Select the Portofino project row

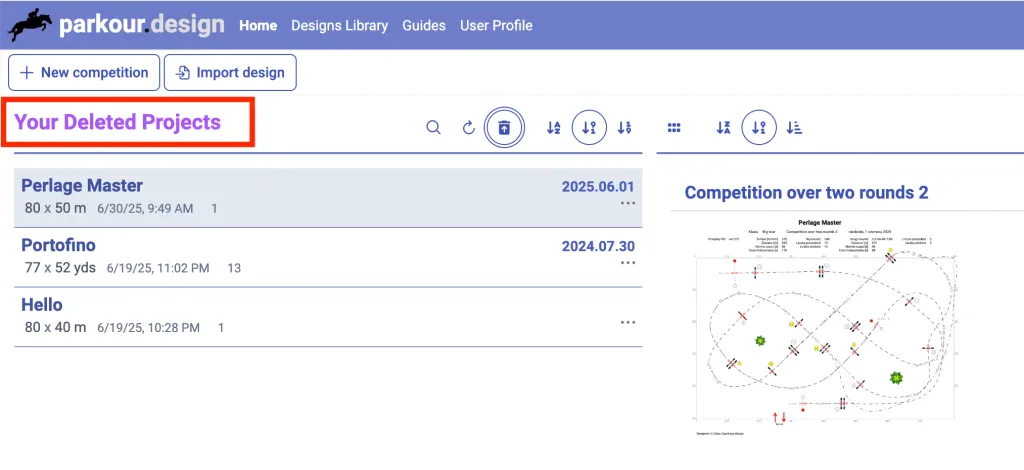click(x=300, y=256)
